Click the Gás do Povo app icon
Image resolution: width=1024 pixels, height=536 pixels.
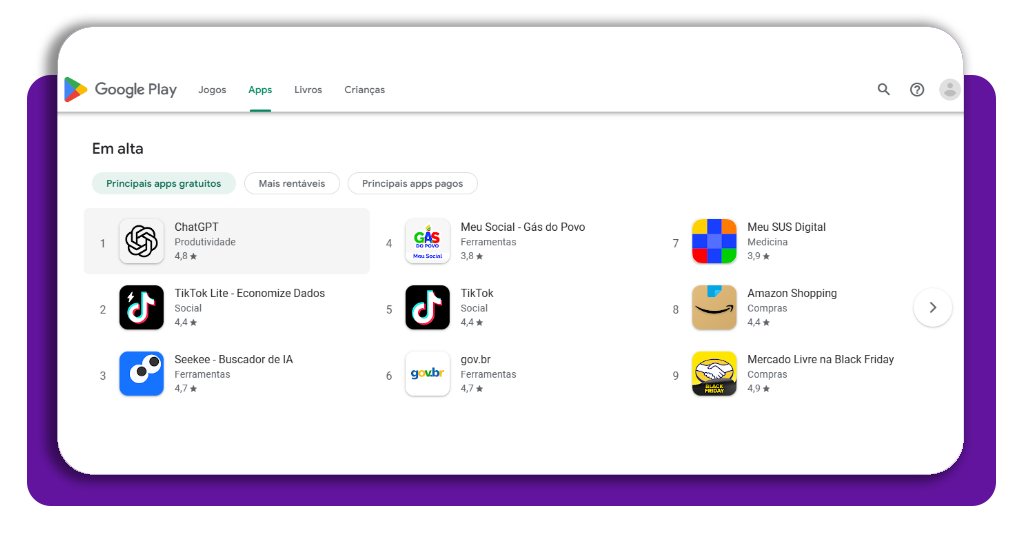[428, 241]
